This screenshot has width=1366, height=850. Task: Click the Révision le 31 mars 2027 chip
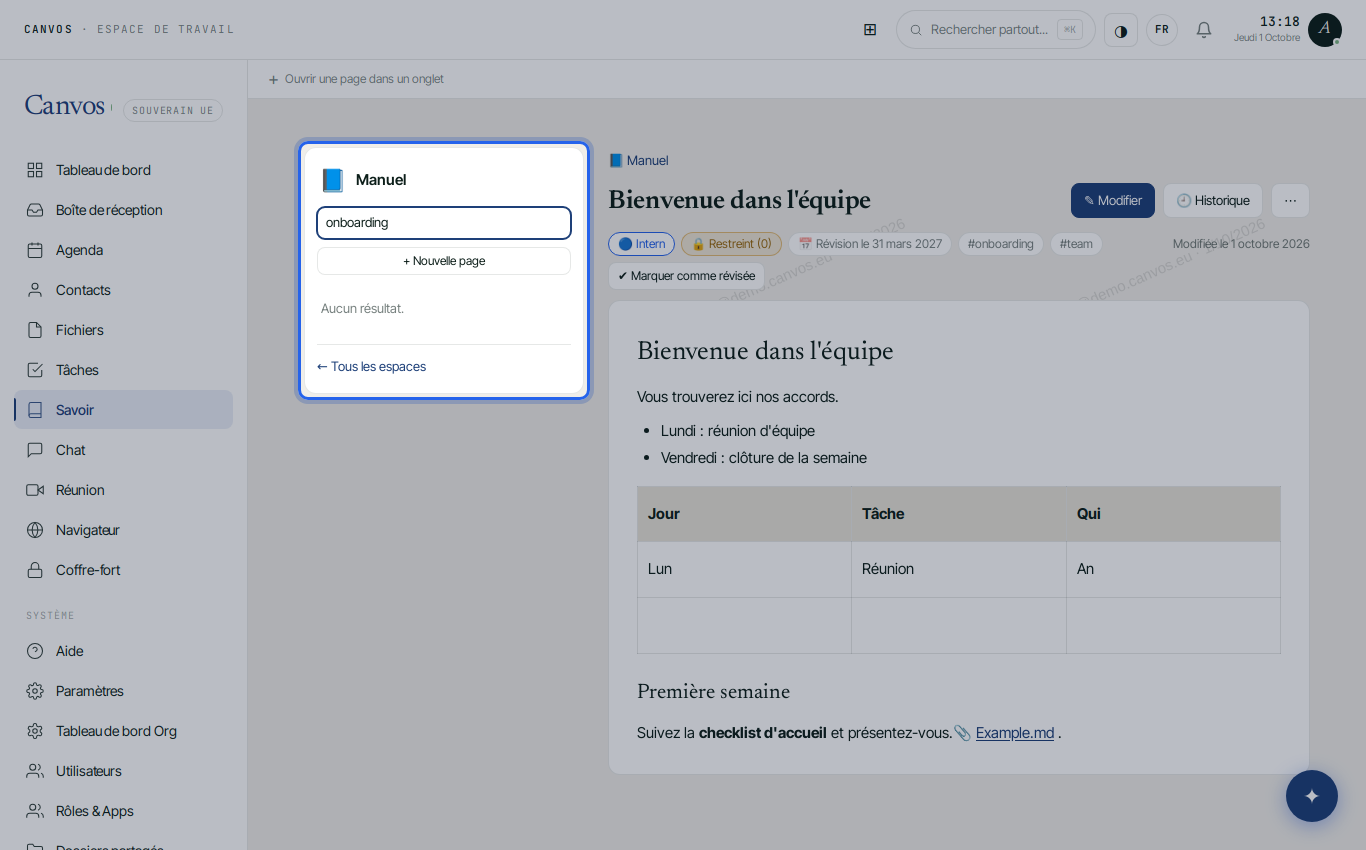(x=870, y=244)
